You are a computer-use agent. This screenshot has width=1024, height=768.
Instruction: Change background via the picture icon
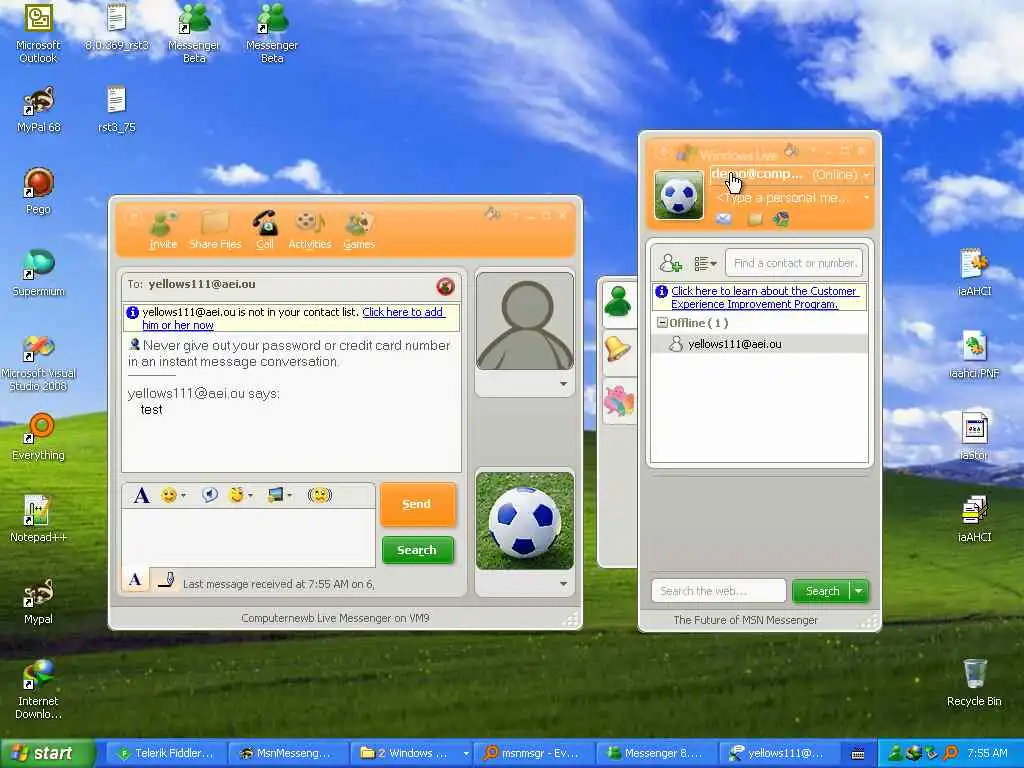tap(276, 495)
